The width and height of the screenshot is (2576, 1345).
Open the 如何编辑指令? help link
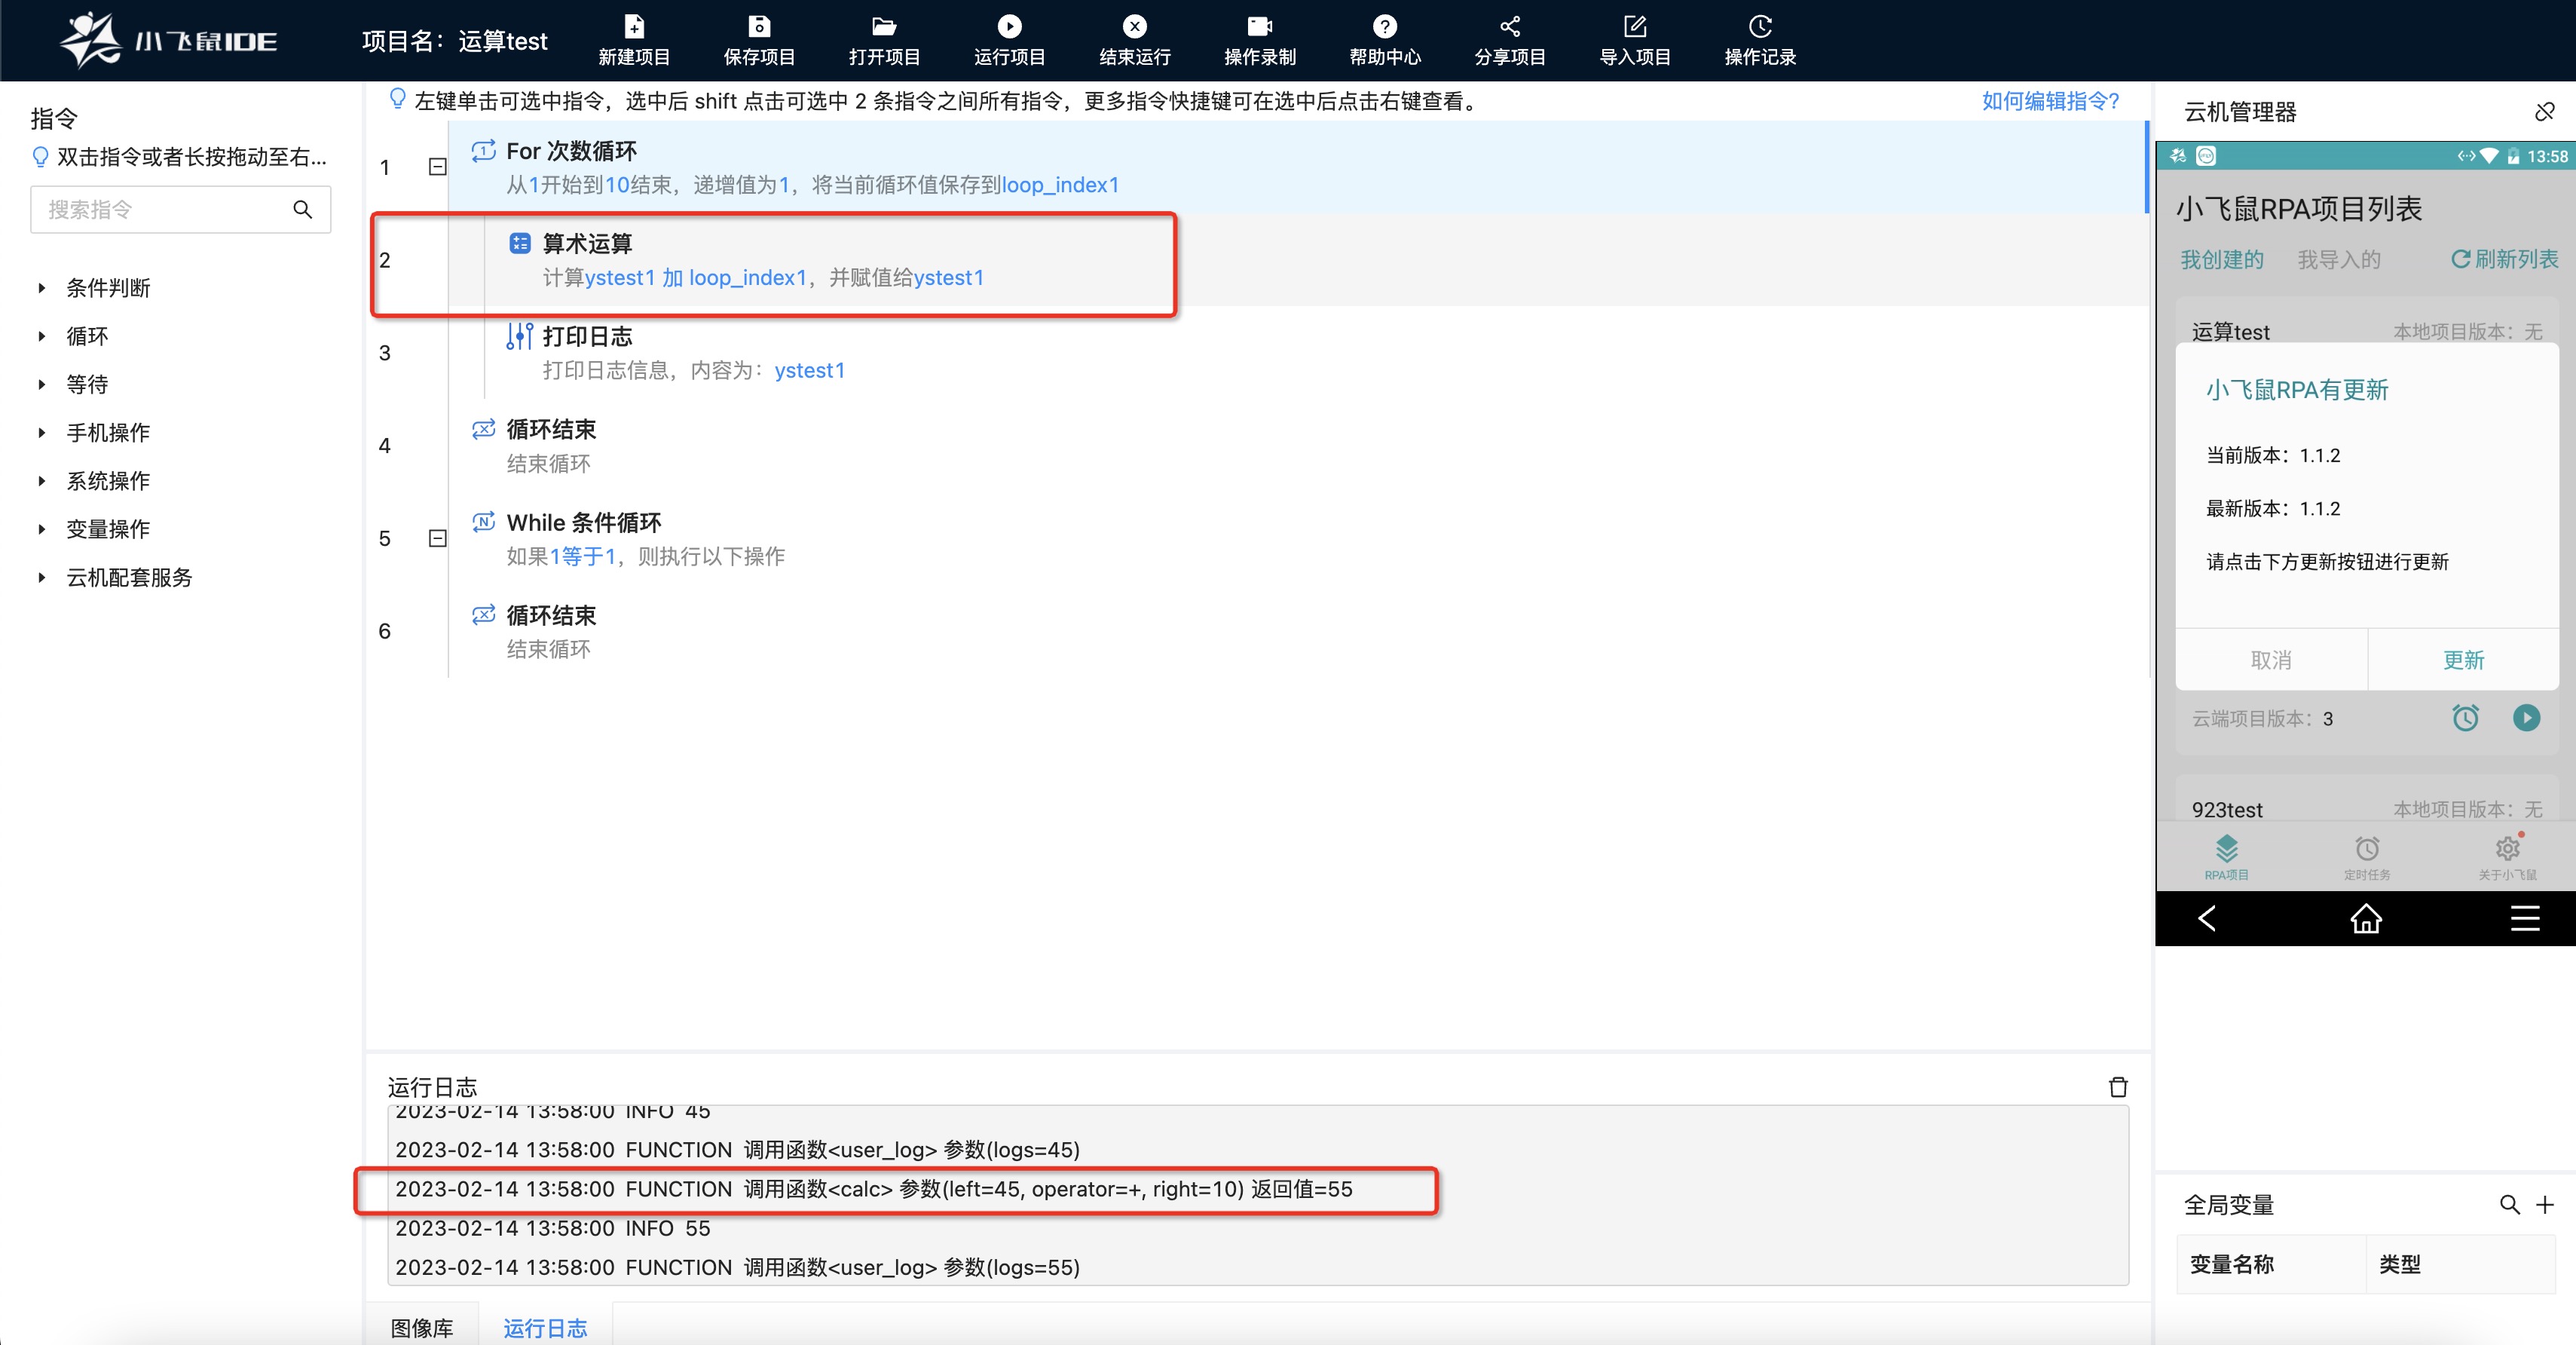(x=2050, y=101)
